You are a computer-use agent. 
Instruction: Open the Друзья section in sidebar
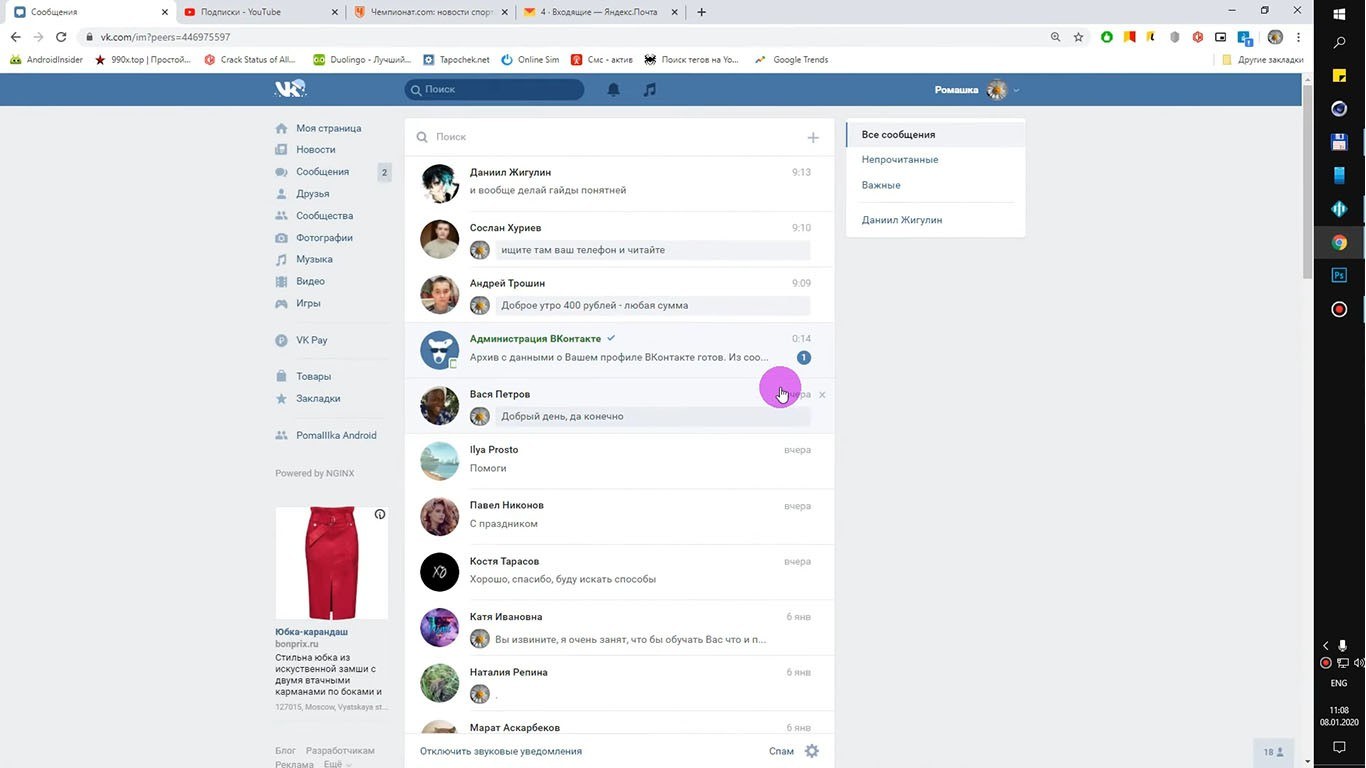point(312,194)
